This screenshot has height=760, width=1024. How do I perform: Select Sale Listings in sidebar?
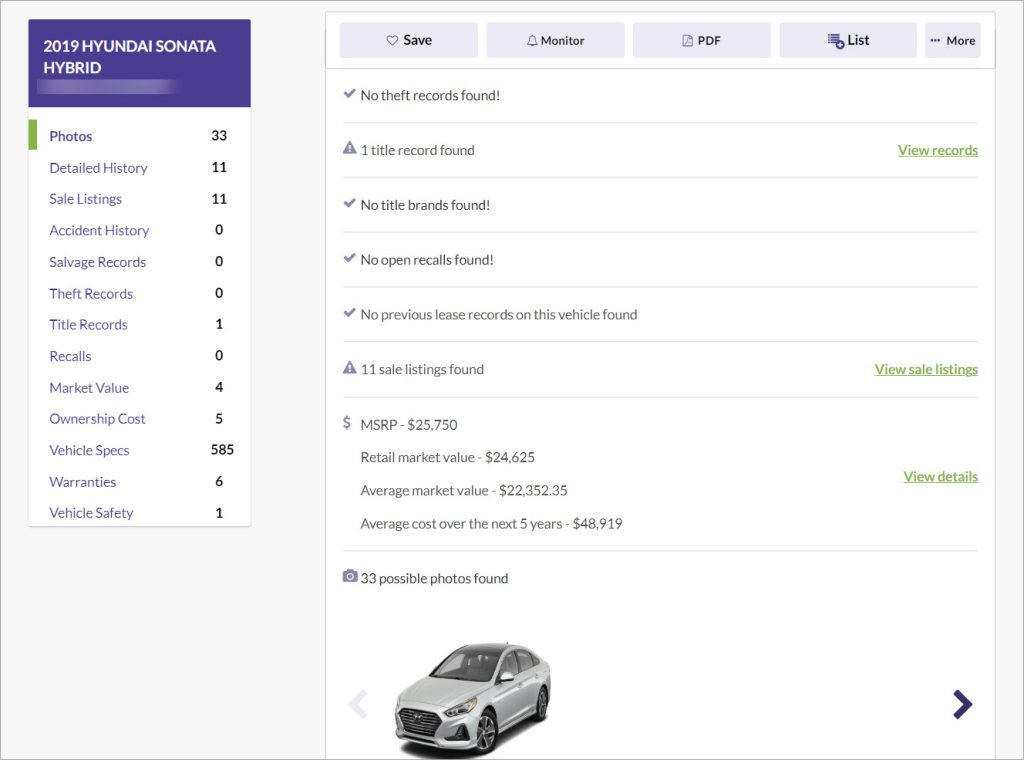pyautogui.click(x=85, y=199)
